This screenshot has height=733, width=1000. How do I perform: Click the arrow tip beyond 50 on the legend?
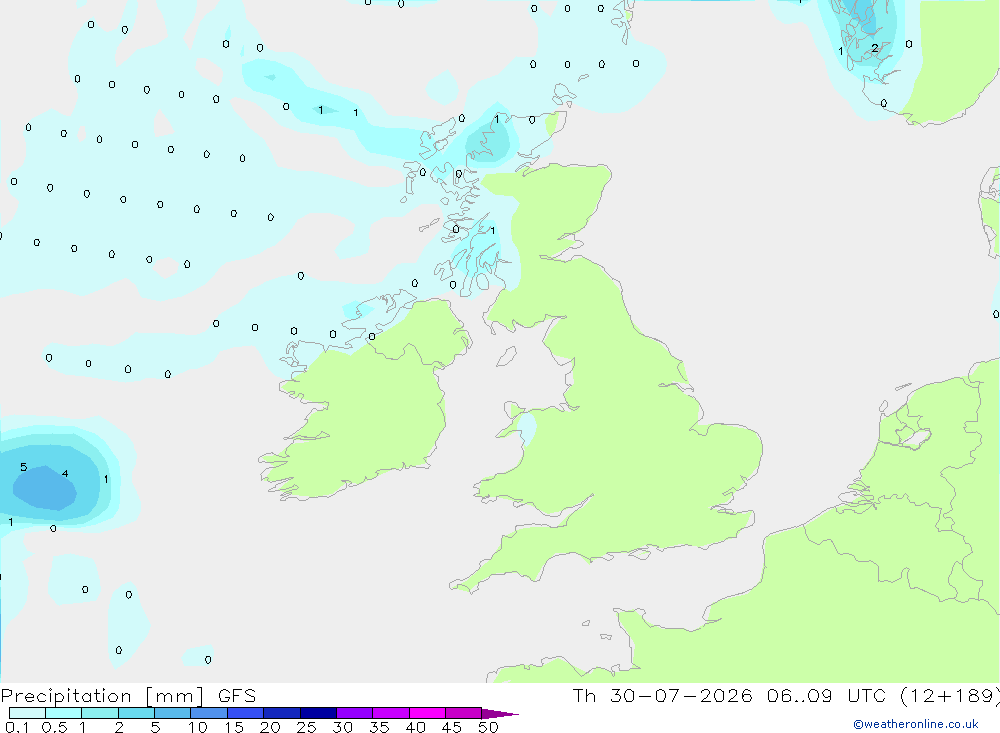click(501, 714)
